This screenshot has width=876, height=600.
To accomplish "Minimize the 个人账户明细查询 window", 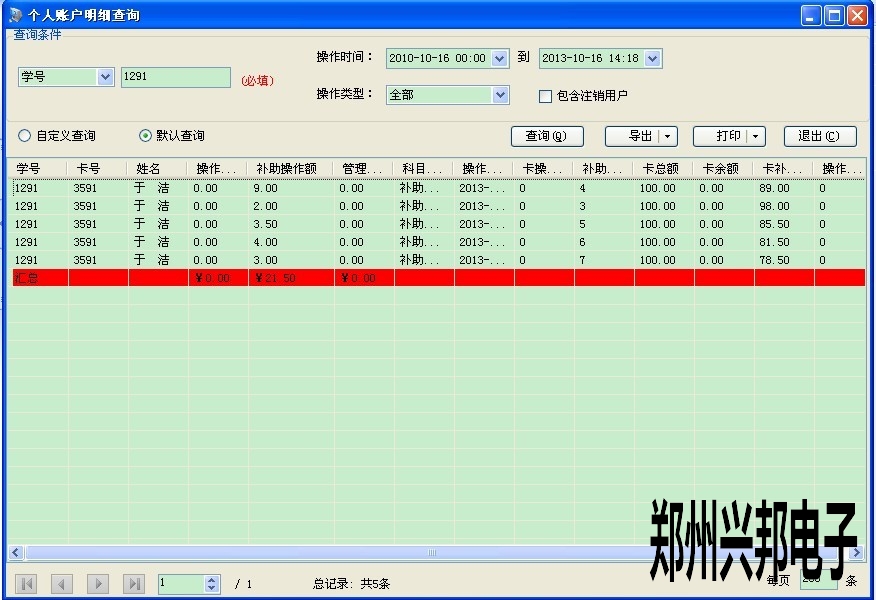I will (x=811, y=15).
